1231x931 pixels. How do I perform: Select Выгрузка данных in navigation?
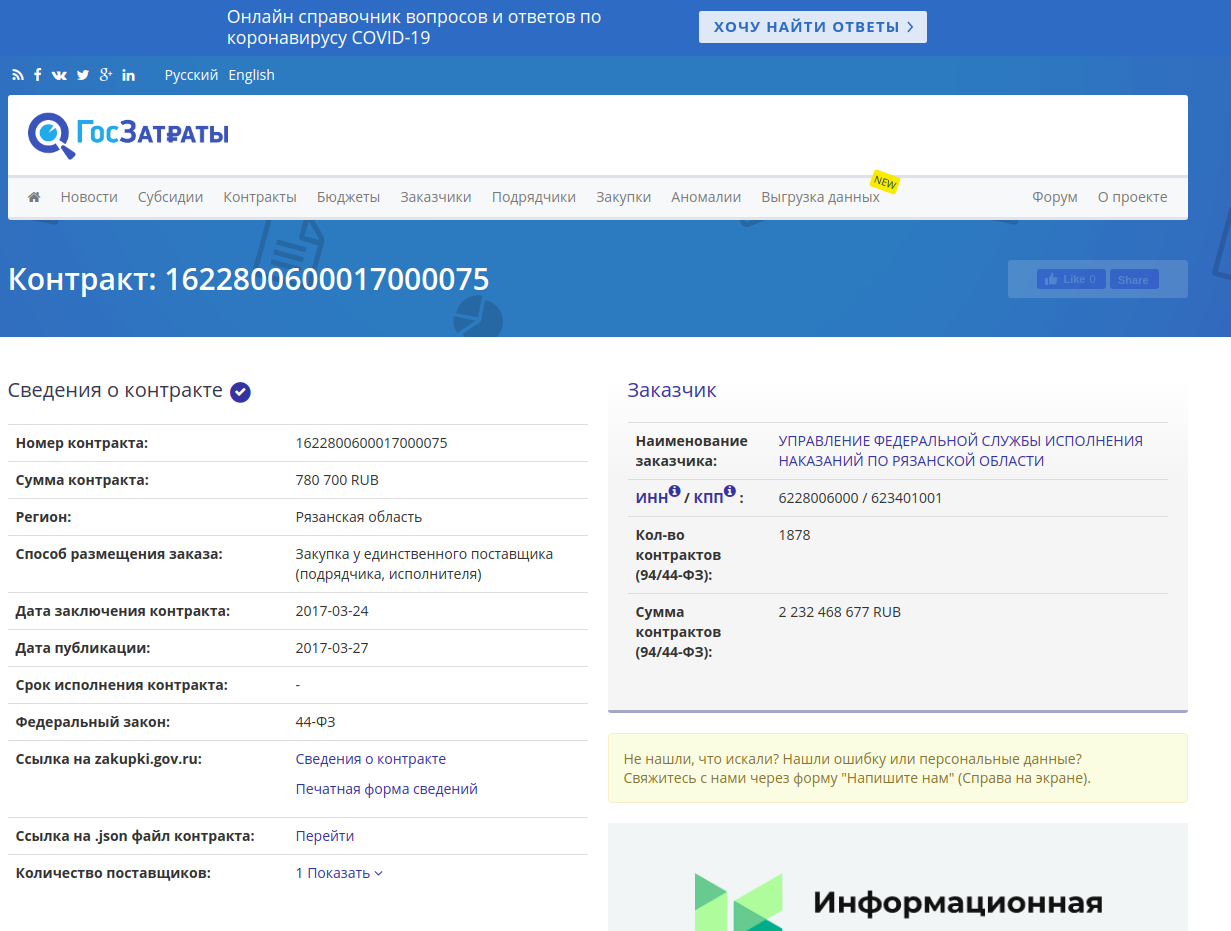click(820, 197)
